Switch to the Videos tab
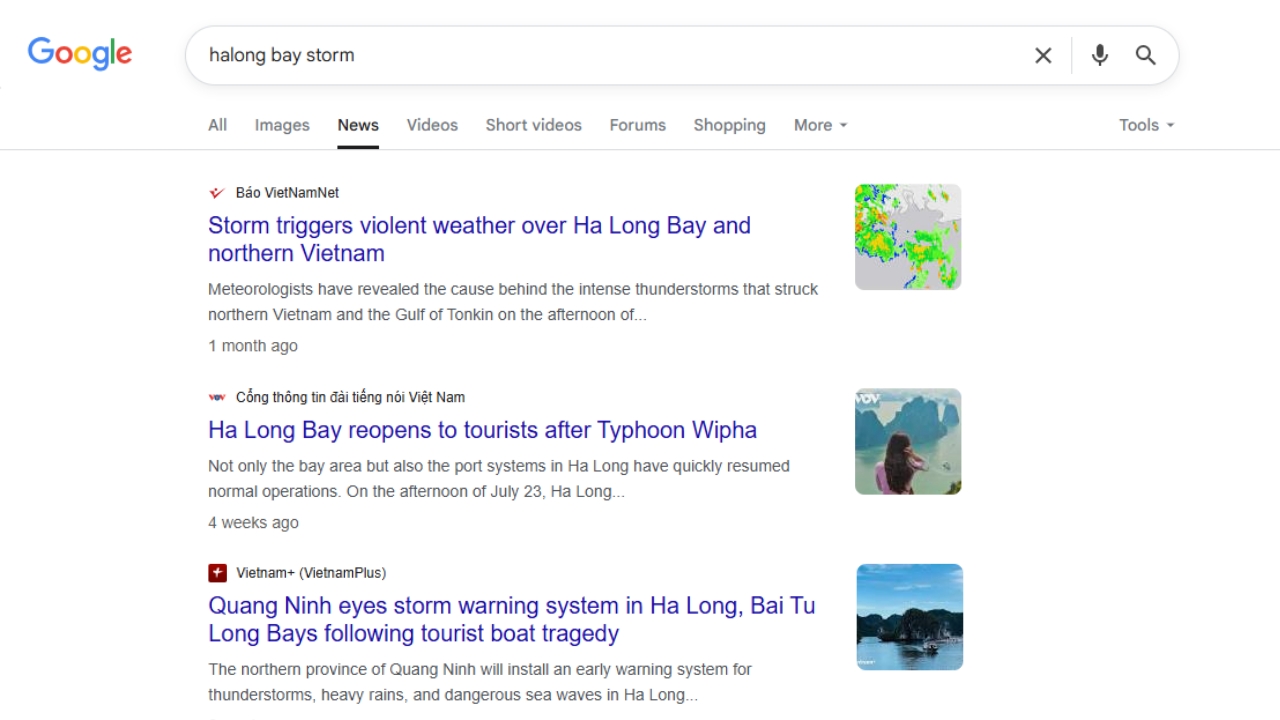 (432, 125)
